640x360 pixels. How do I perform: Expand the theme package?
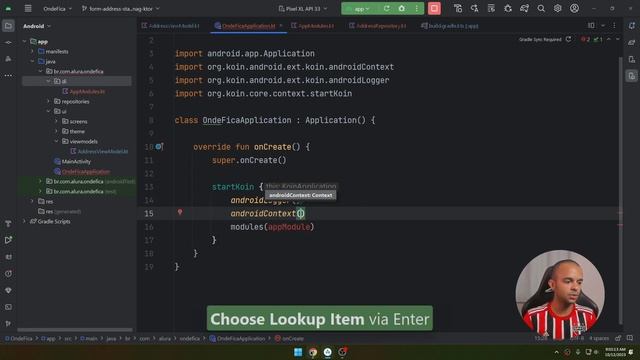pos(57,131)
